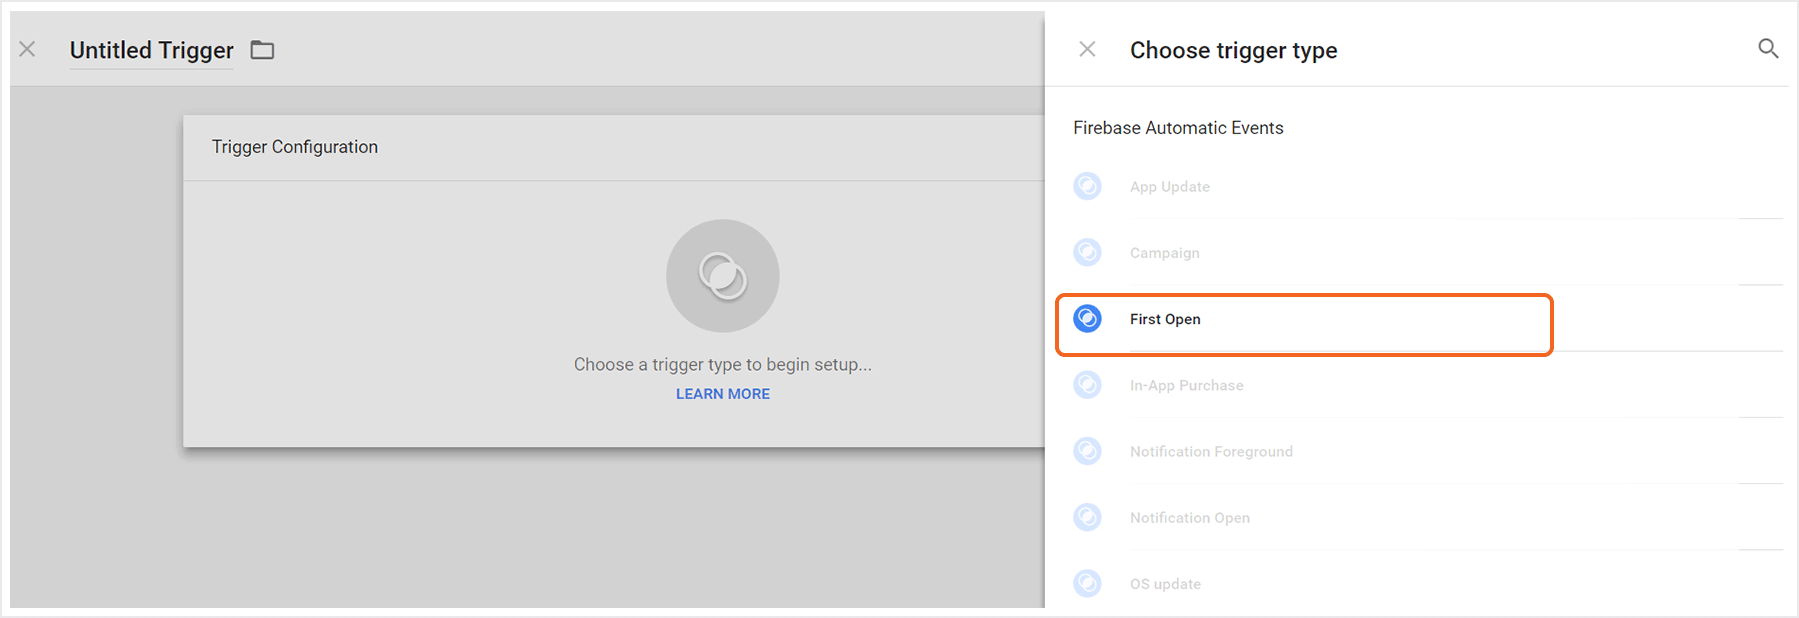Click the Notification Foreground trigger icon
This screenshot has height=618, width=1799.
click(1087, 451)
